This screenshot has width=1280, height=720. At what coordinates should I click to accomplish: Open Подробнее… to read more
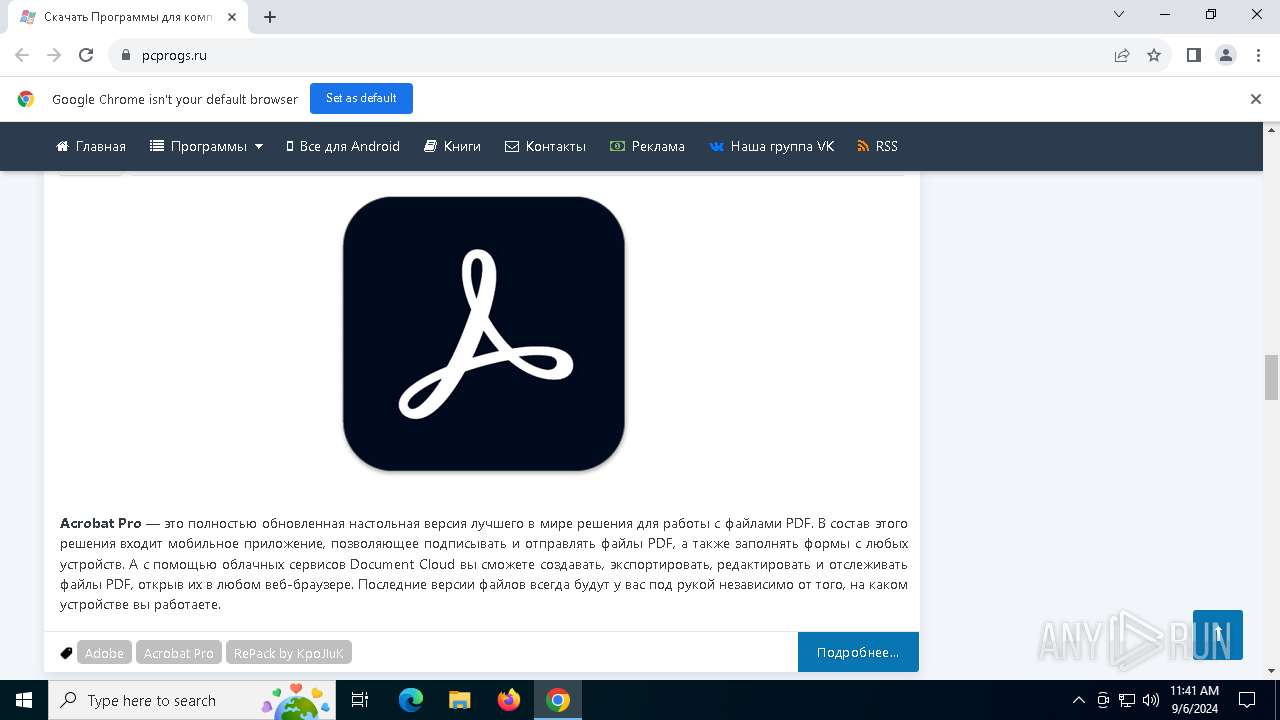tap(858, 652)
